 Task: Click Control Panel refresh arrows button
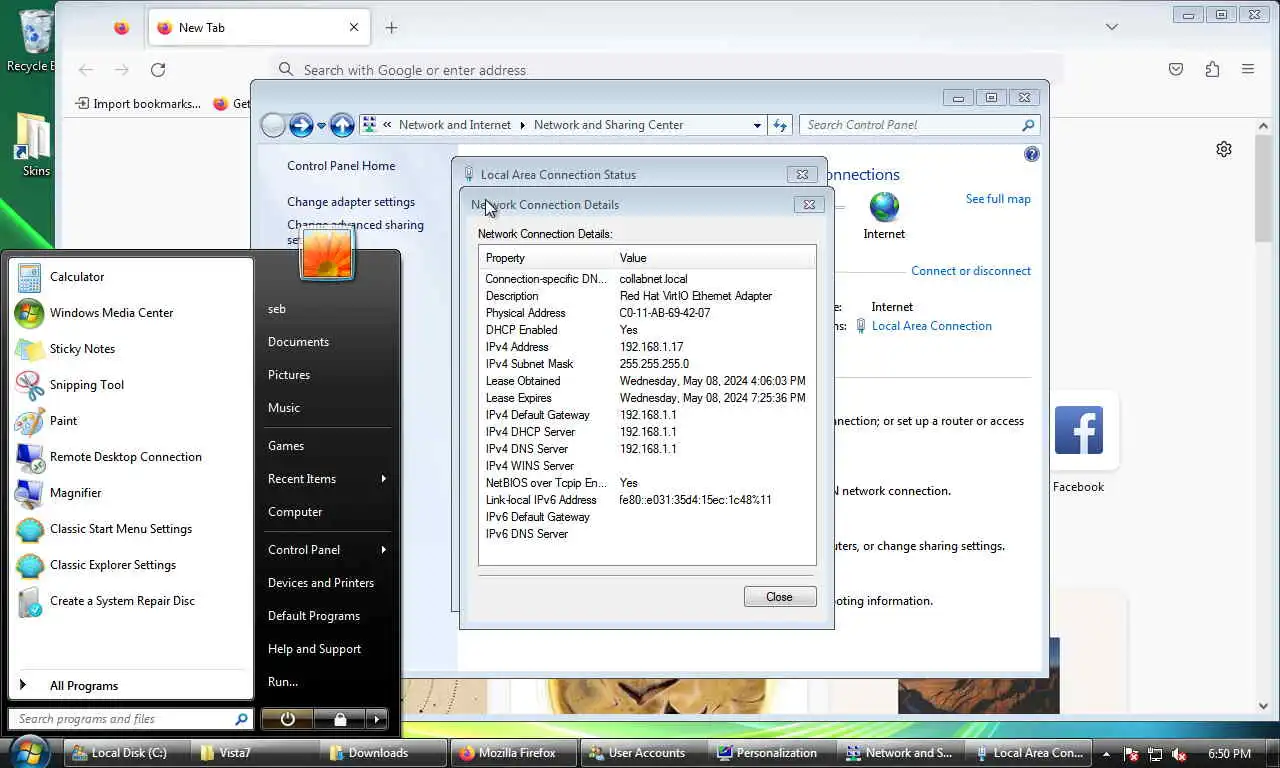tap(781, 125)
